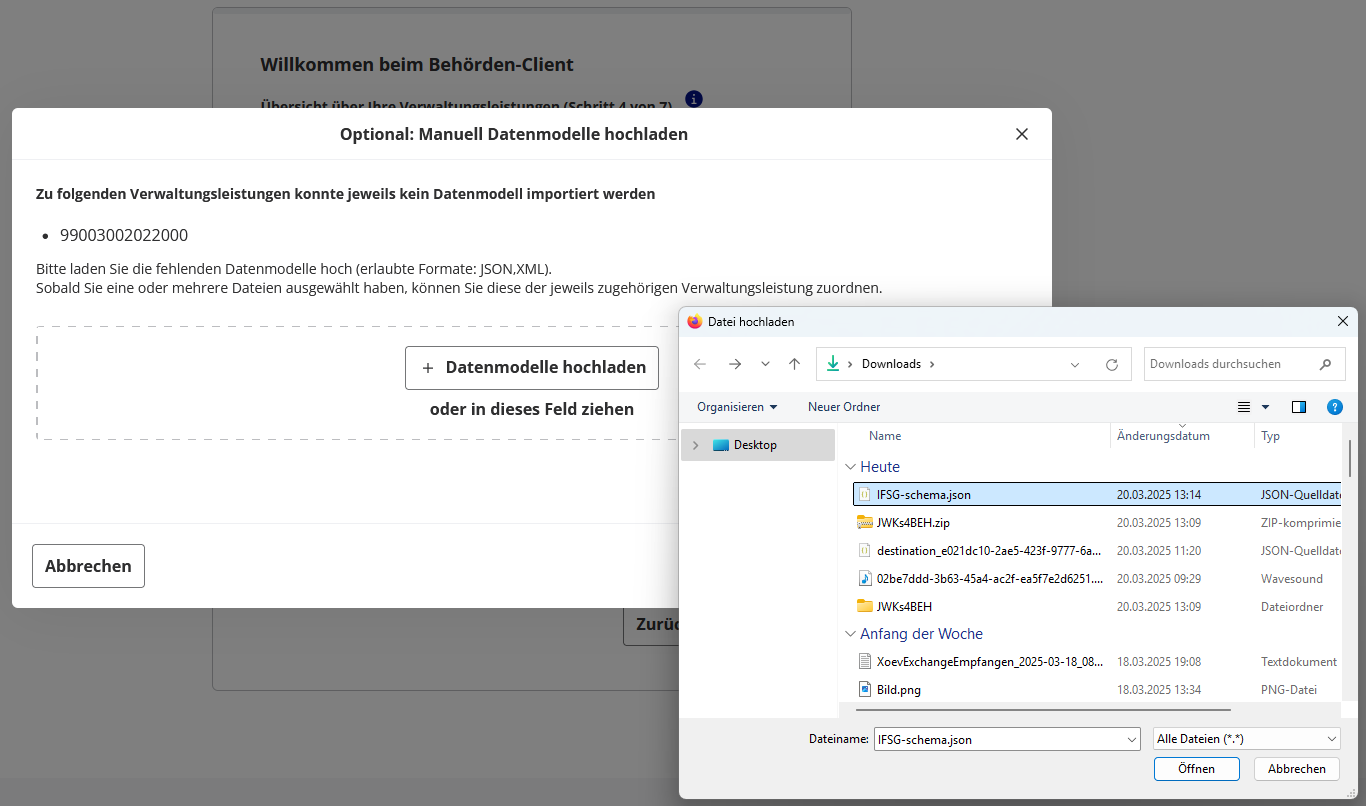
Task: Click the info icon beside step heading
Action: (694, 99)
